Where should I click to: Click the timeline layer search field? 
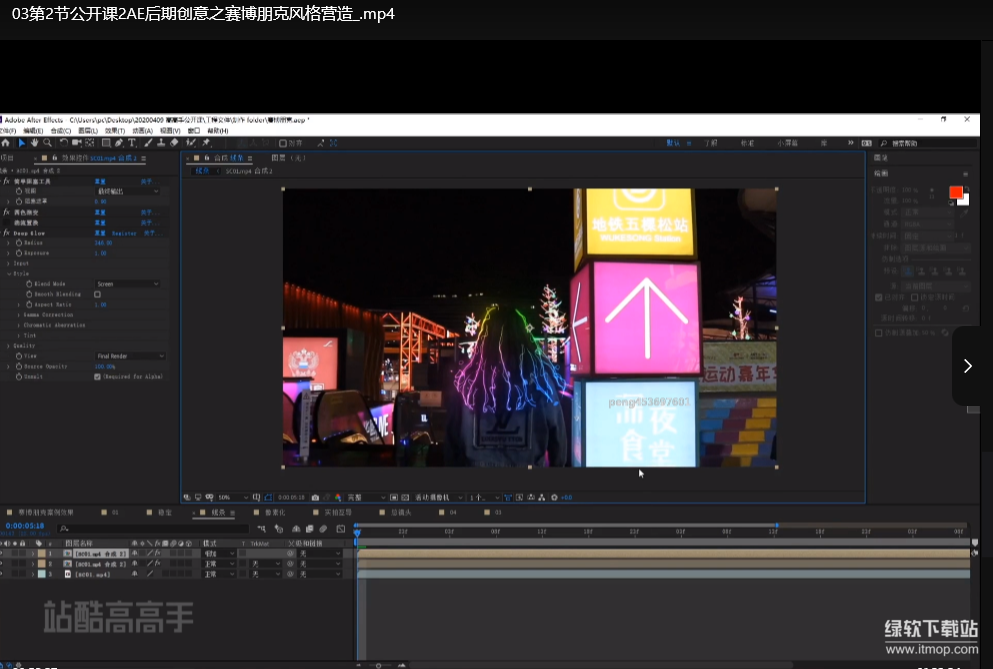150,528
